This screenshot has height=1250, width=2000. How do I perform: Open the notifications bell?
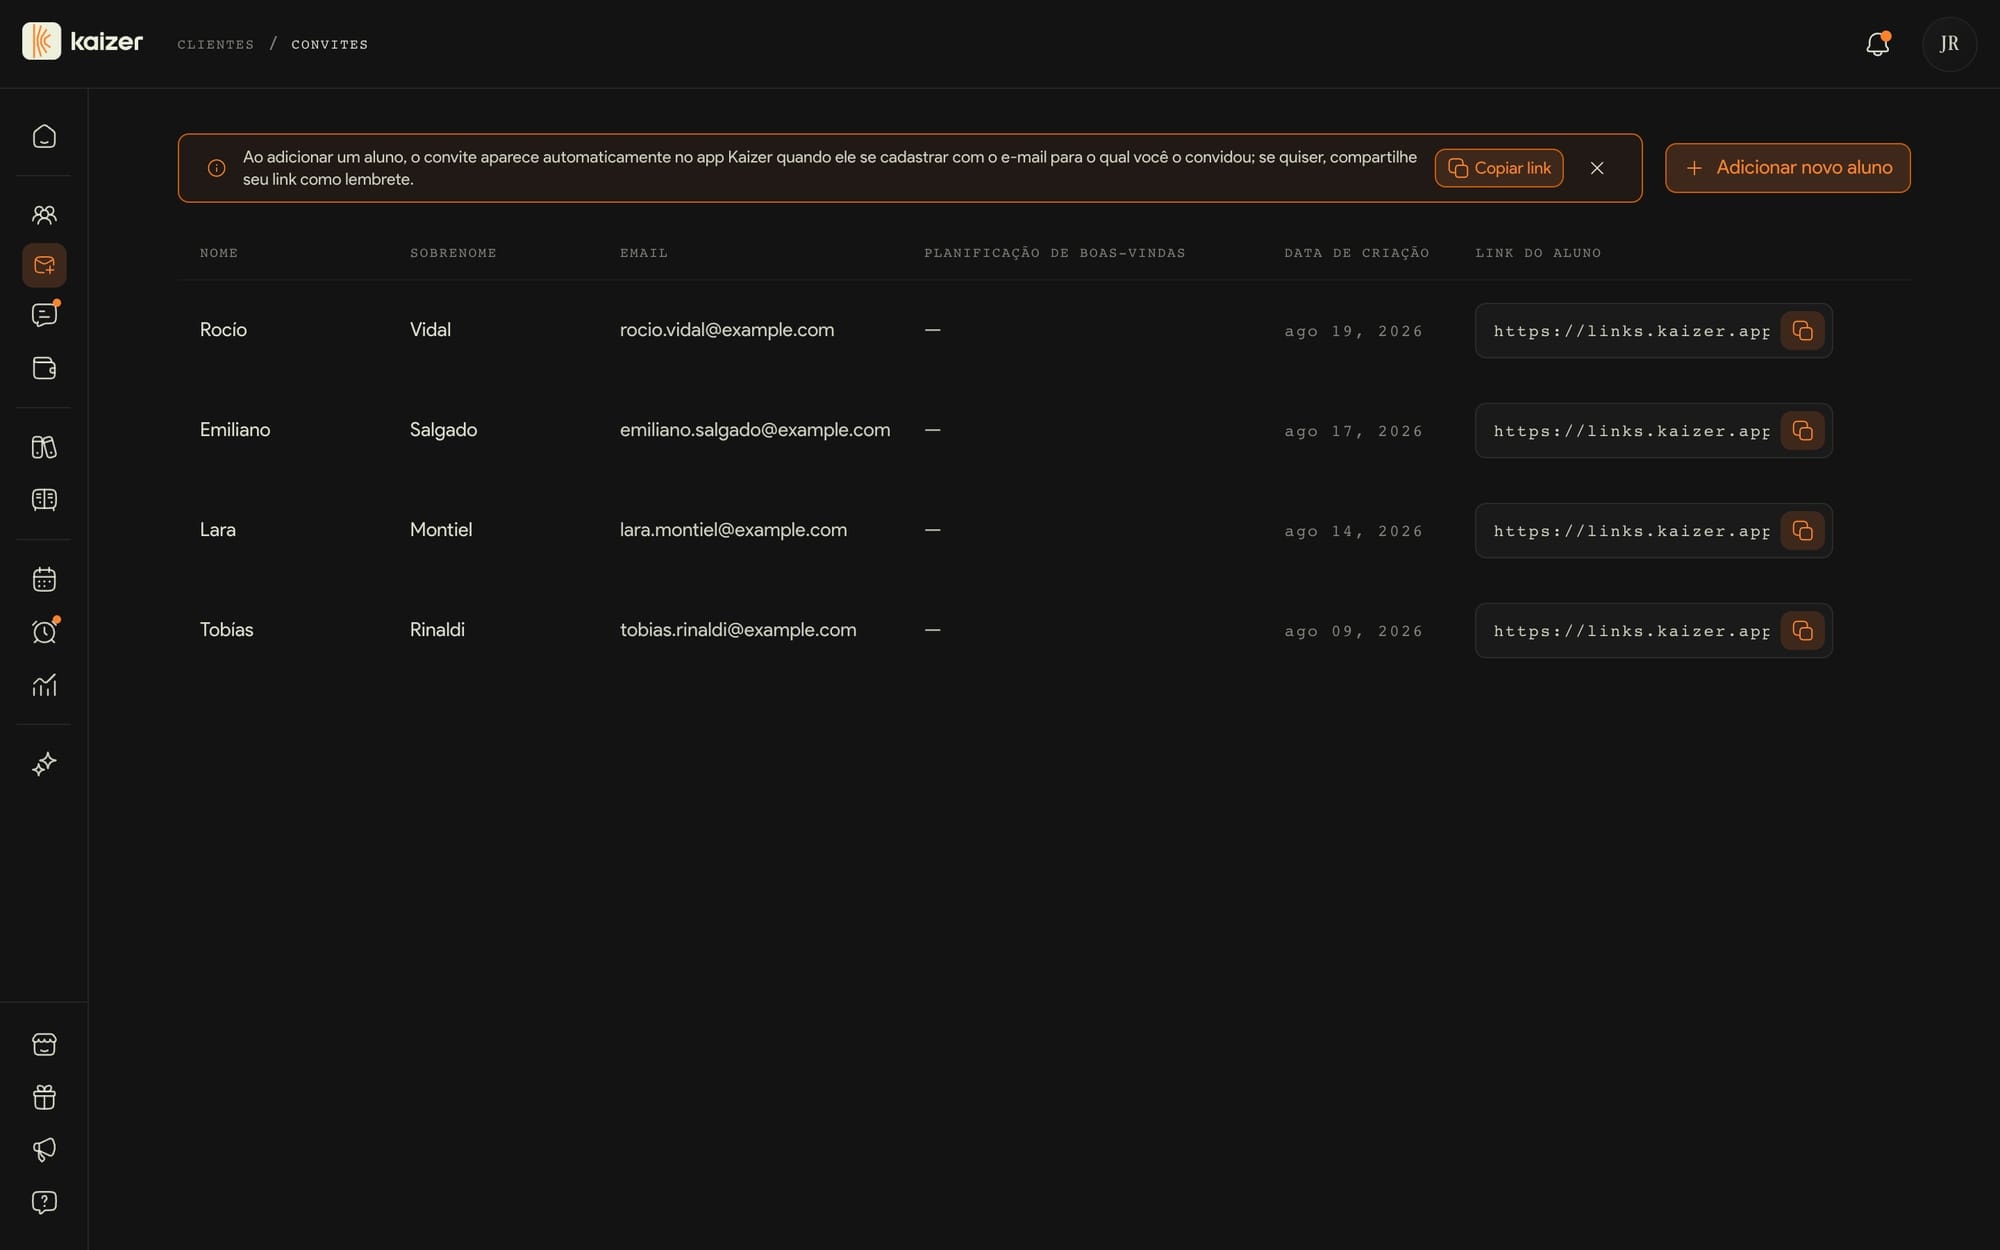click(1877, 44)
